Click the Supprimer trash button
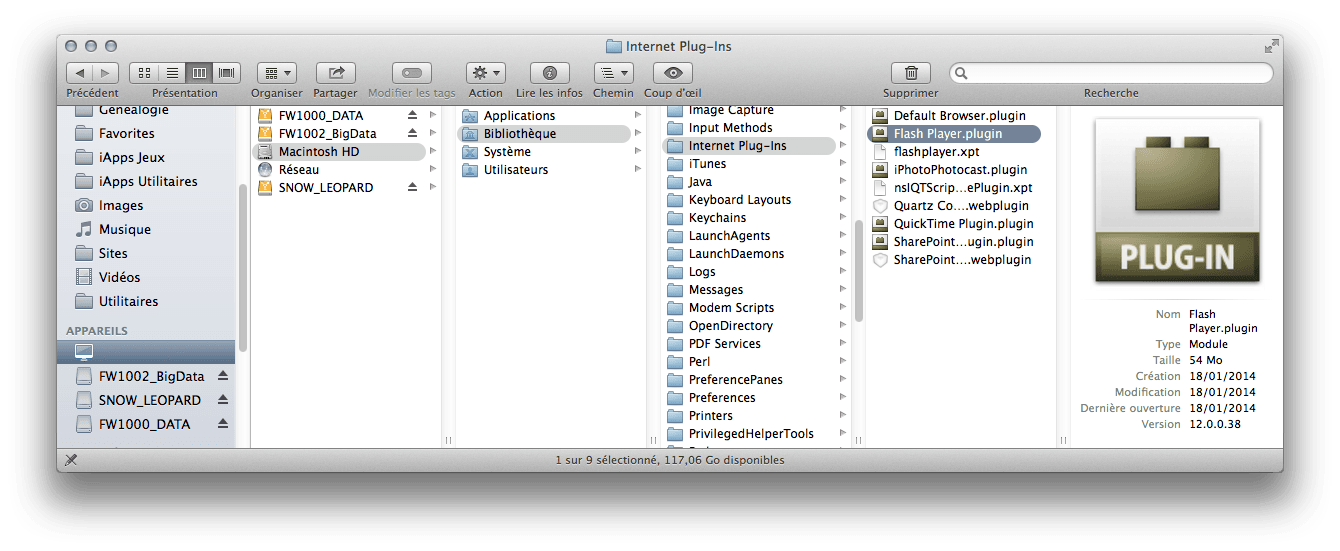1340x551 pixels. pyautogui.click(x=911, y=73)
